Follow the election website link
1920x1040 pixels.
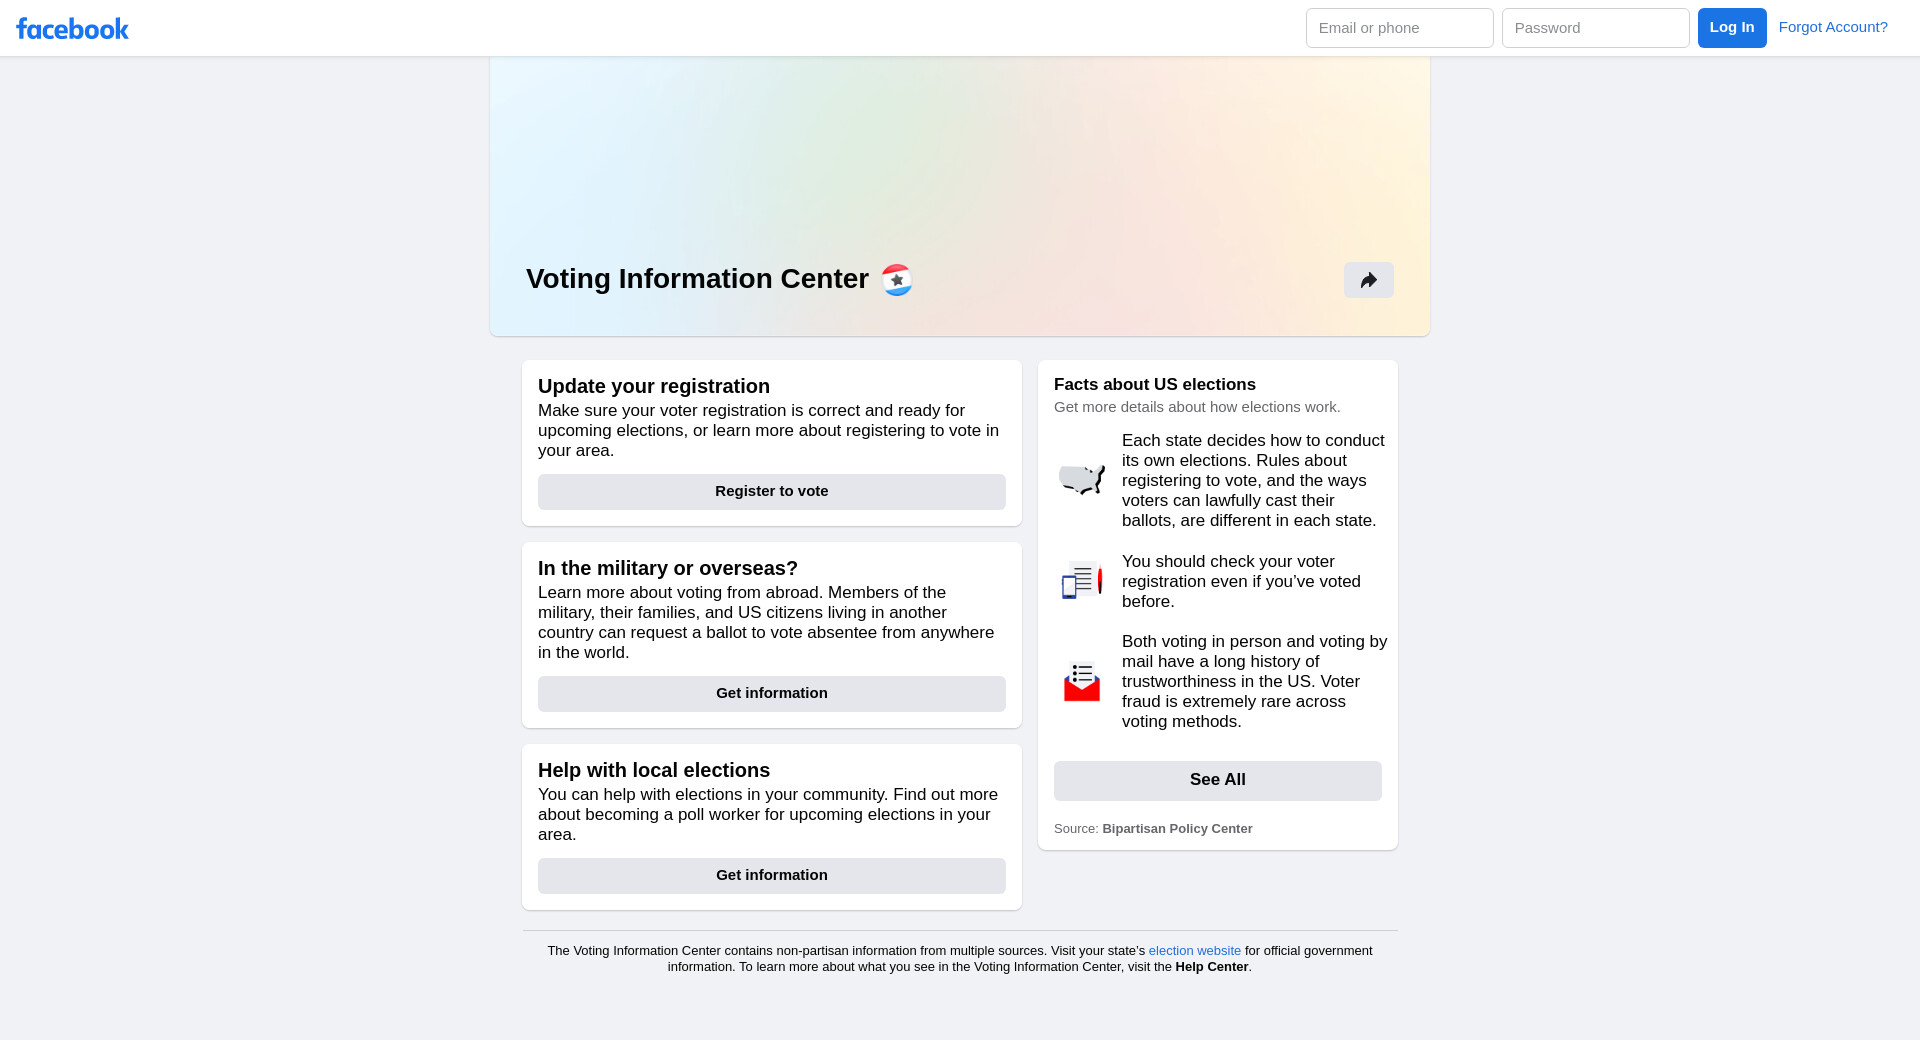point(1194,951)
